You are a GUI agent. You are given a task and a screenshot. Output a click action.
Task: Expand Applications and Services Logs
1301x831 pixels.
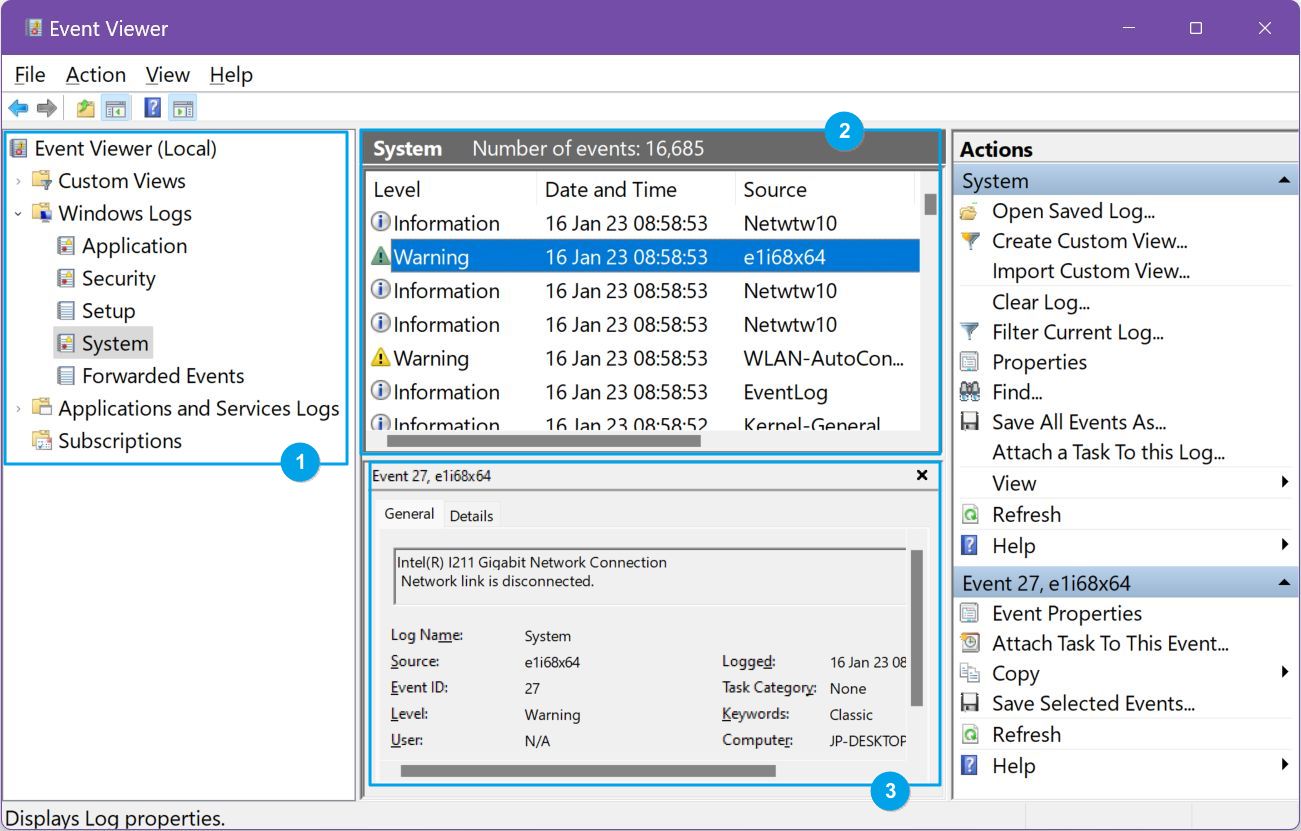[x=20, y=408]
